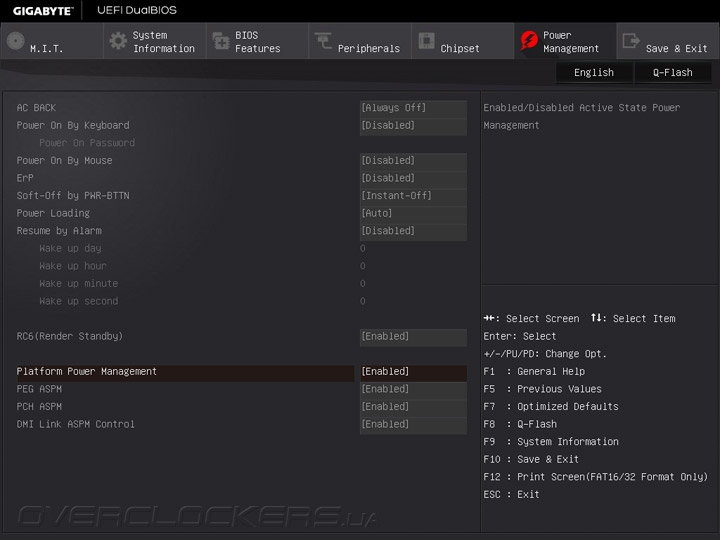Toggle the ErP Disabled setting

tap(413, 178)
